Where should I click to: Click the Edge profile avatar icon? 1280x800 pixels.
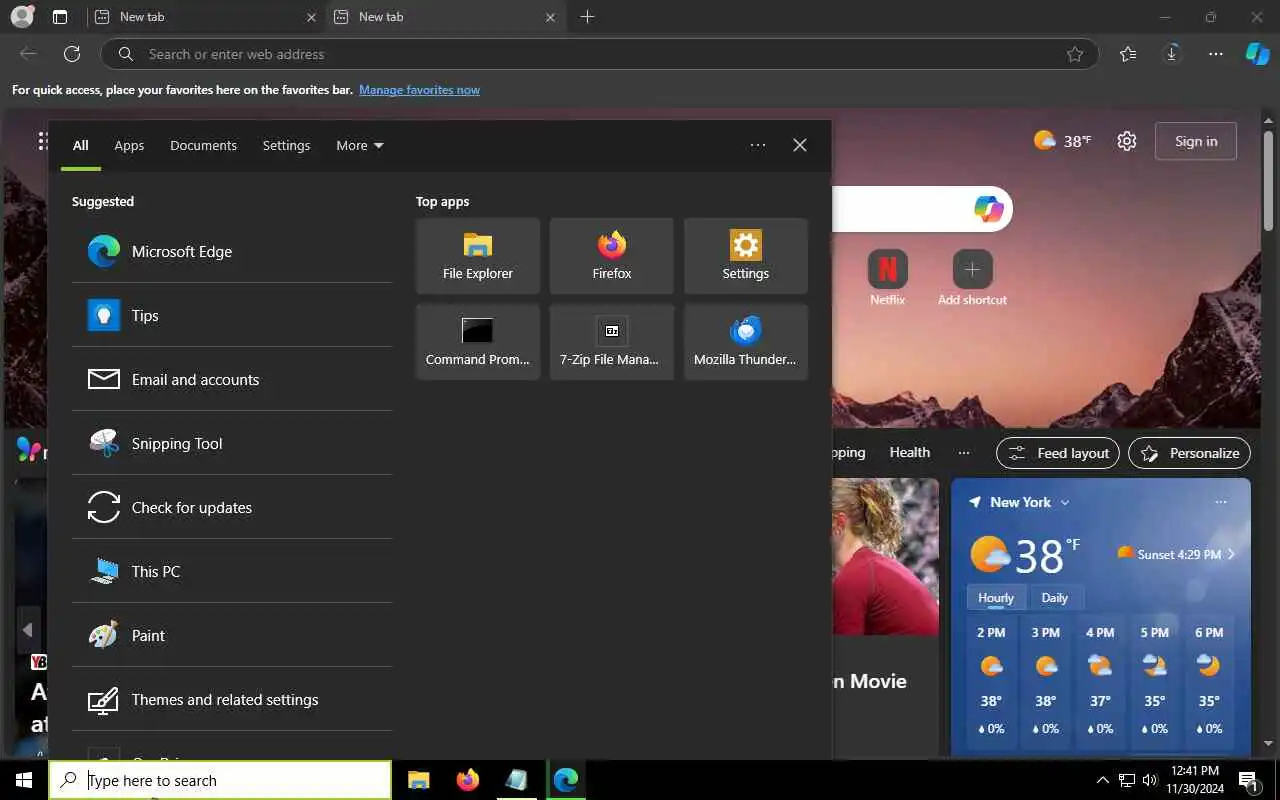(22, 17)
